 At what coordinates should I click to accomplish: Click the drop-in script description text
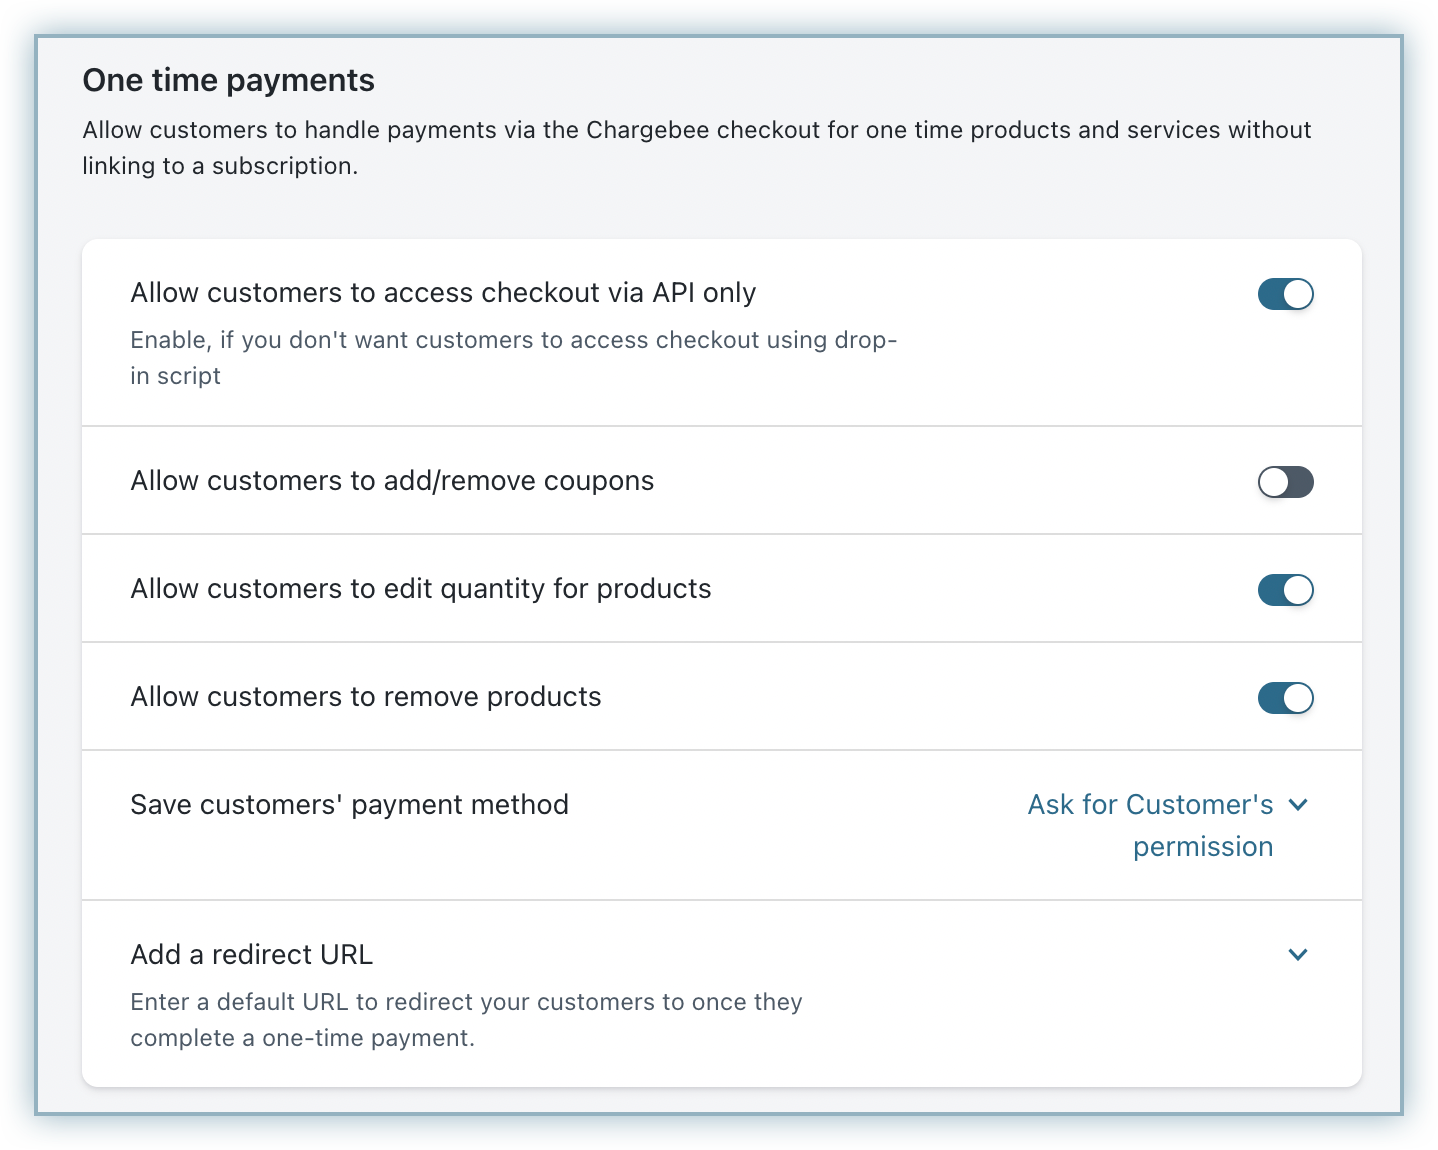click(x=513, y=358)
